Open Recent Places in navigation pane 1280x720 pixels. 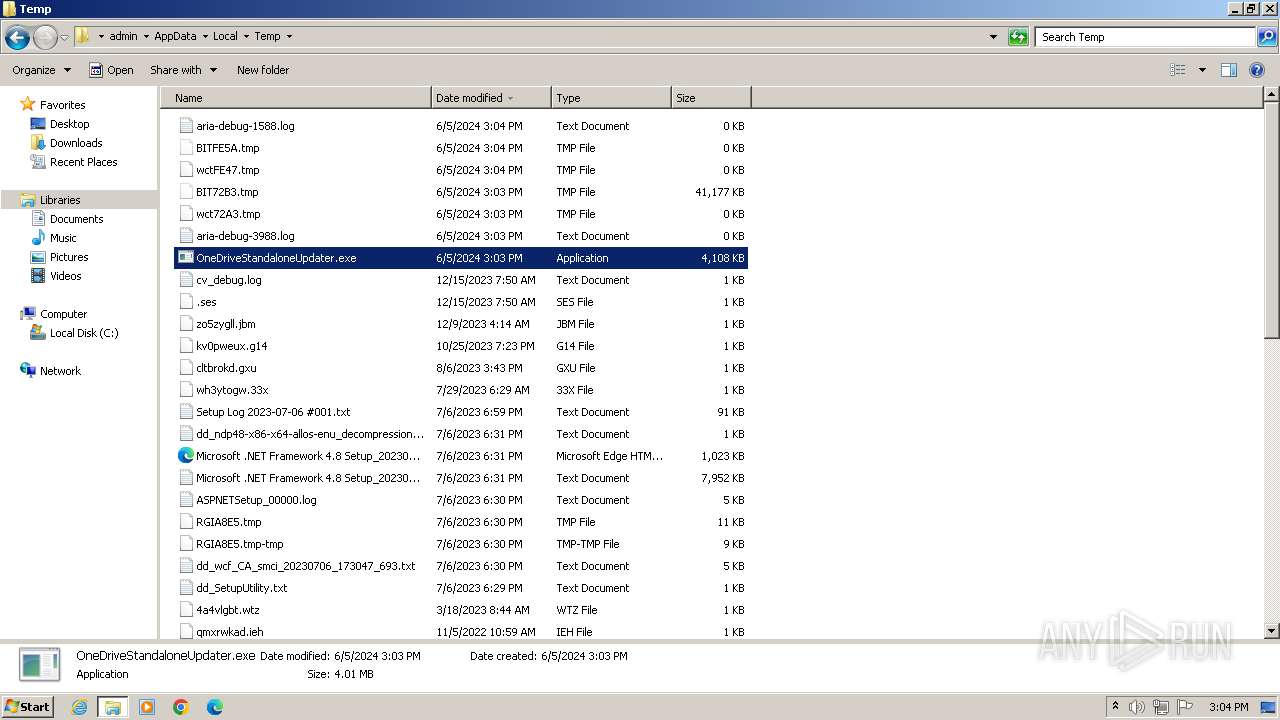(x=83, y=162)
